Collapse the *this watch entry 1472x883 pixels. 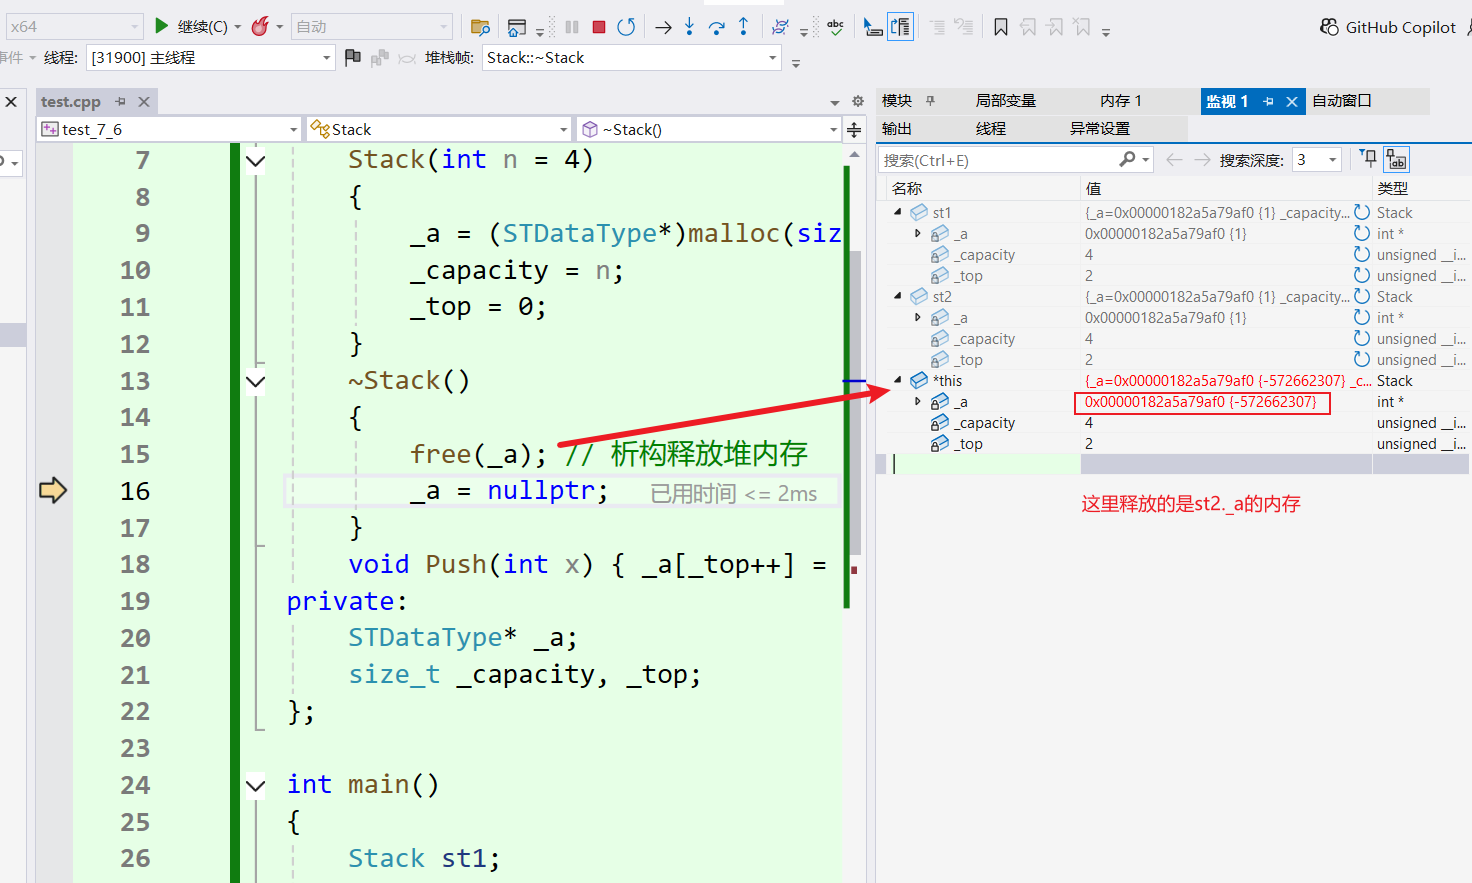[898, 380]
